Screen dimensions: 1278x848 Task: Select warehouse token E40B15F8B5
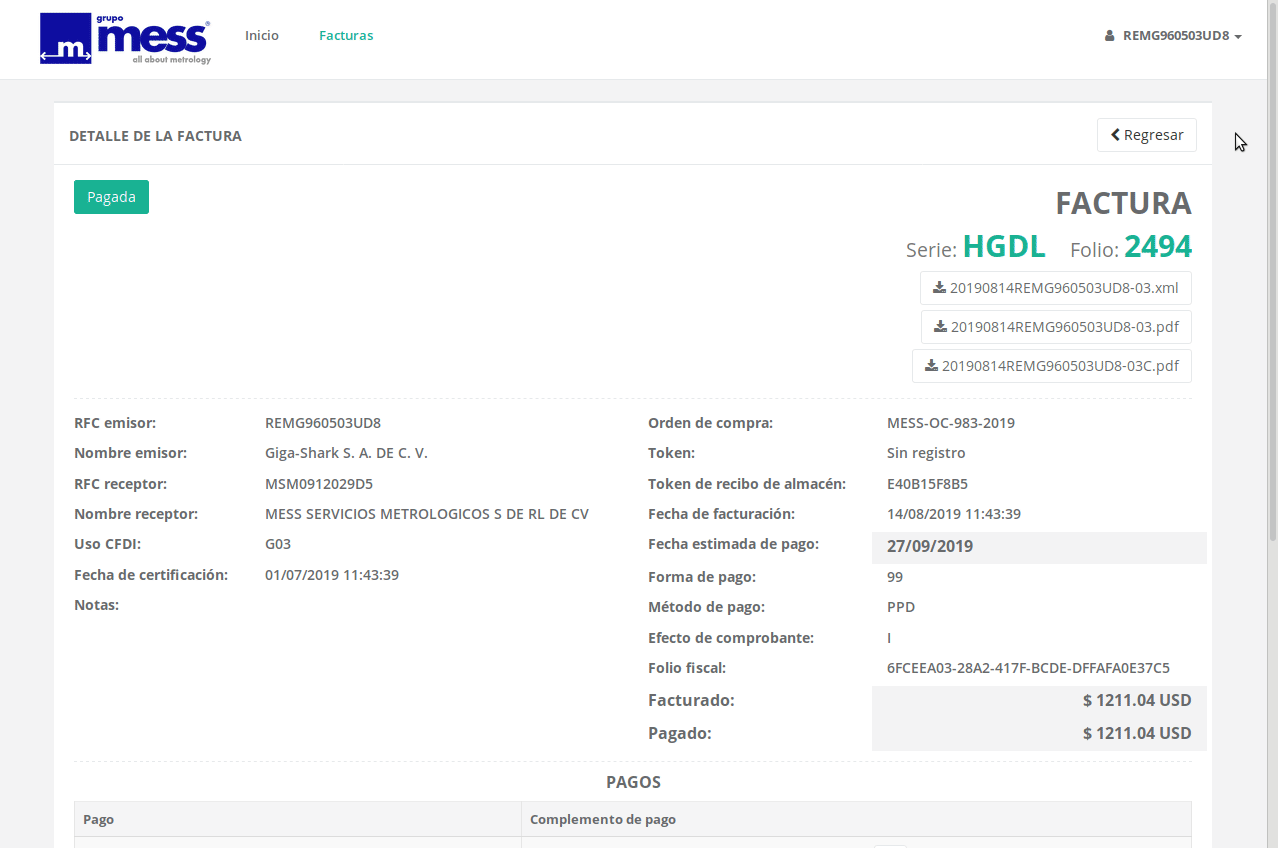(927, 484)
